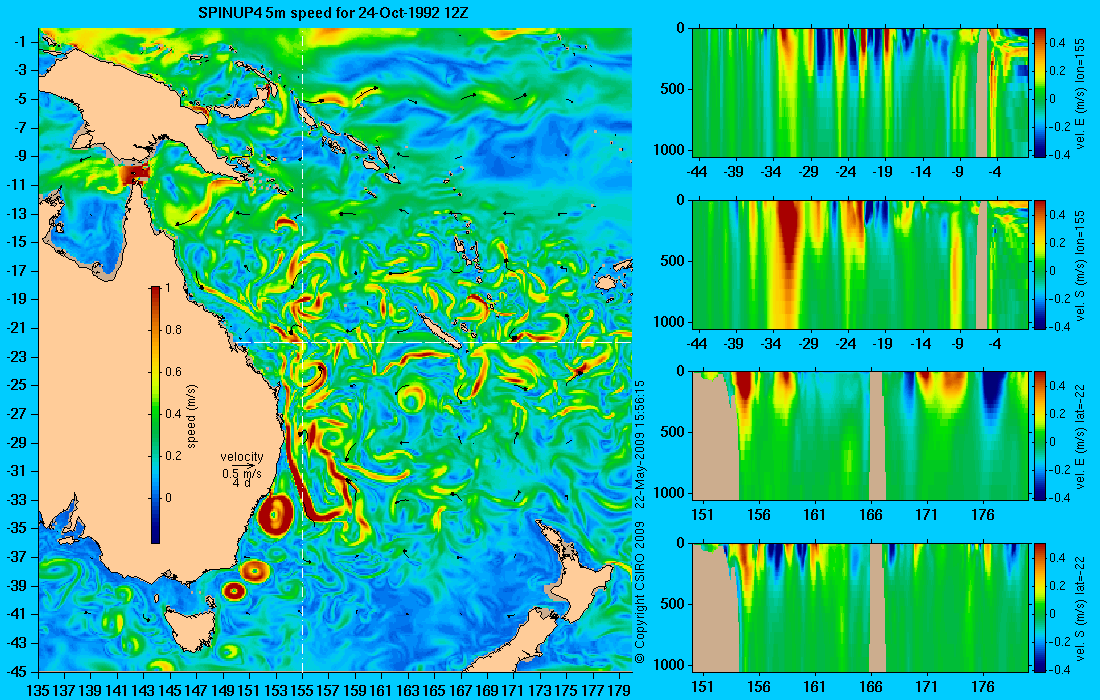Image resolution: width=1100 pixels, height=700 pixels.
Task: Click the 'velocity' legend label with arrow
Action: click(241, 457)
